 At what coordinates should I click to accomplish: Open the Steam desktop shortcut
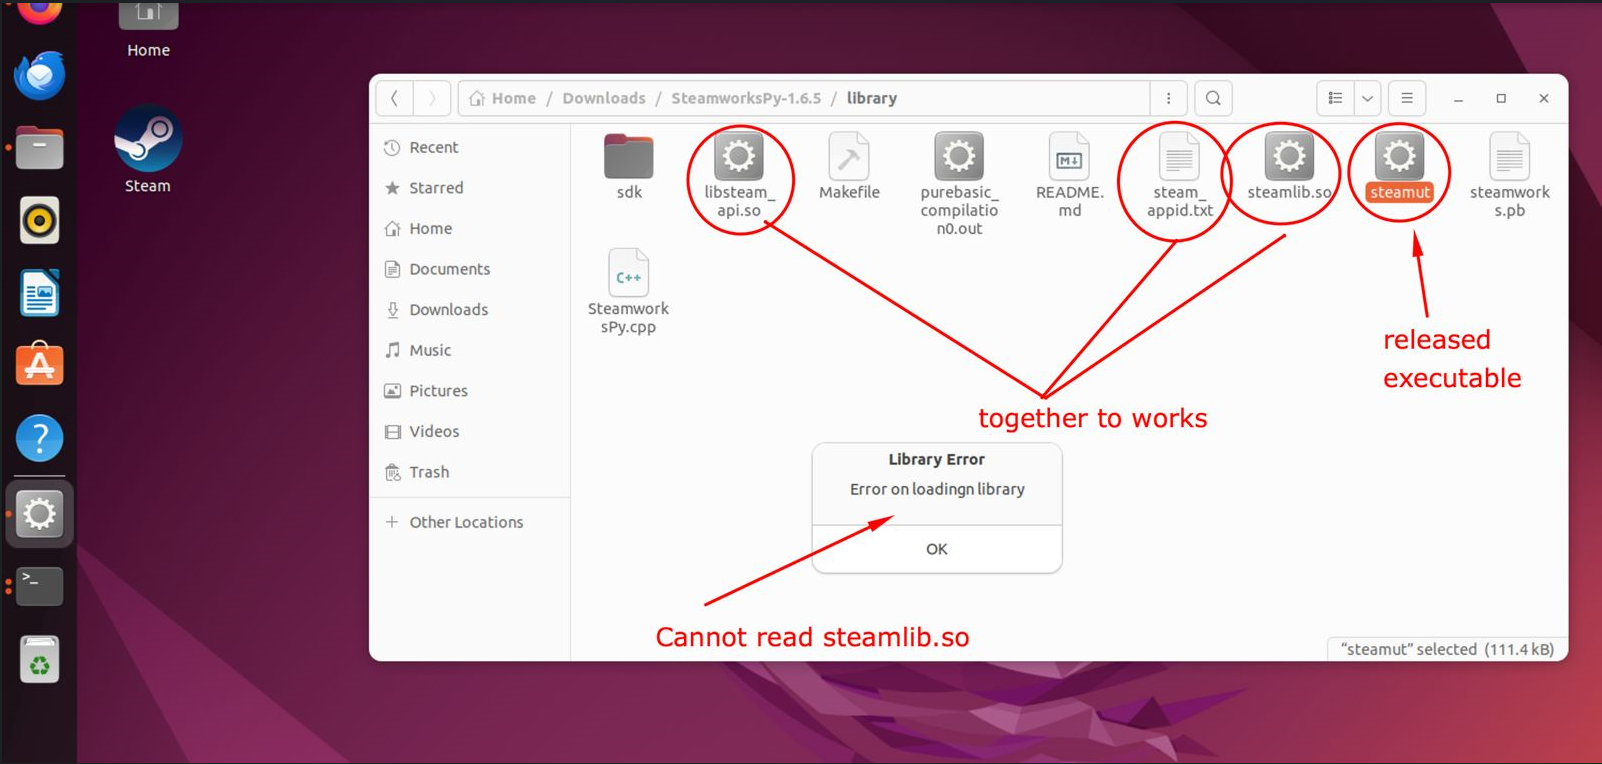[148, 149]
